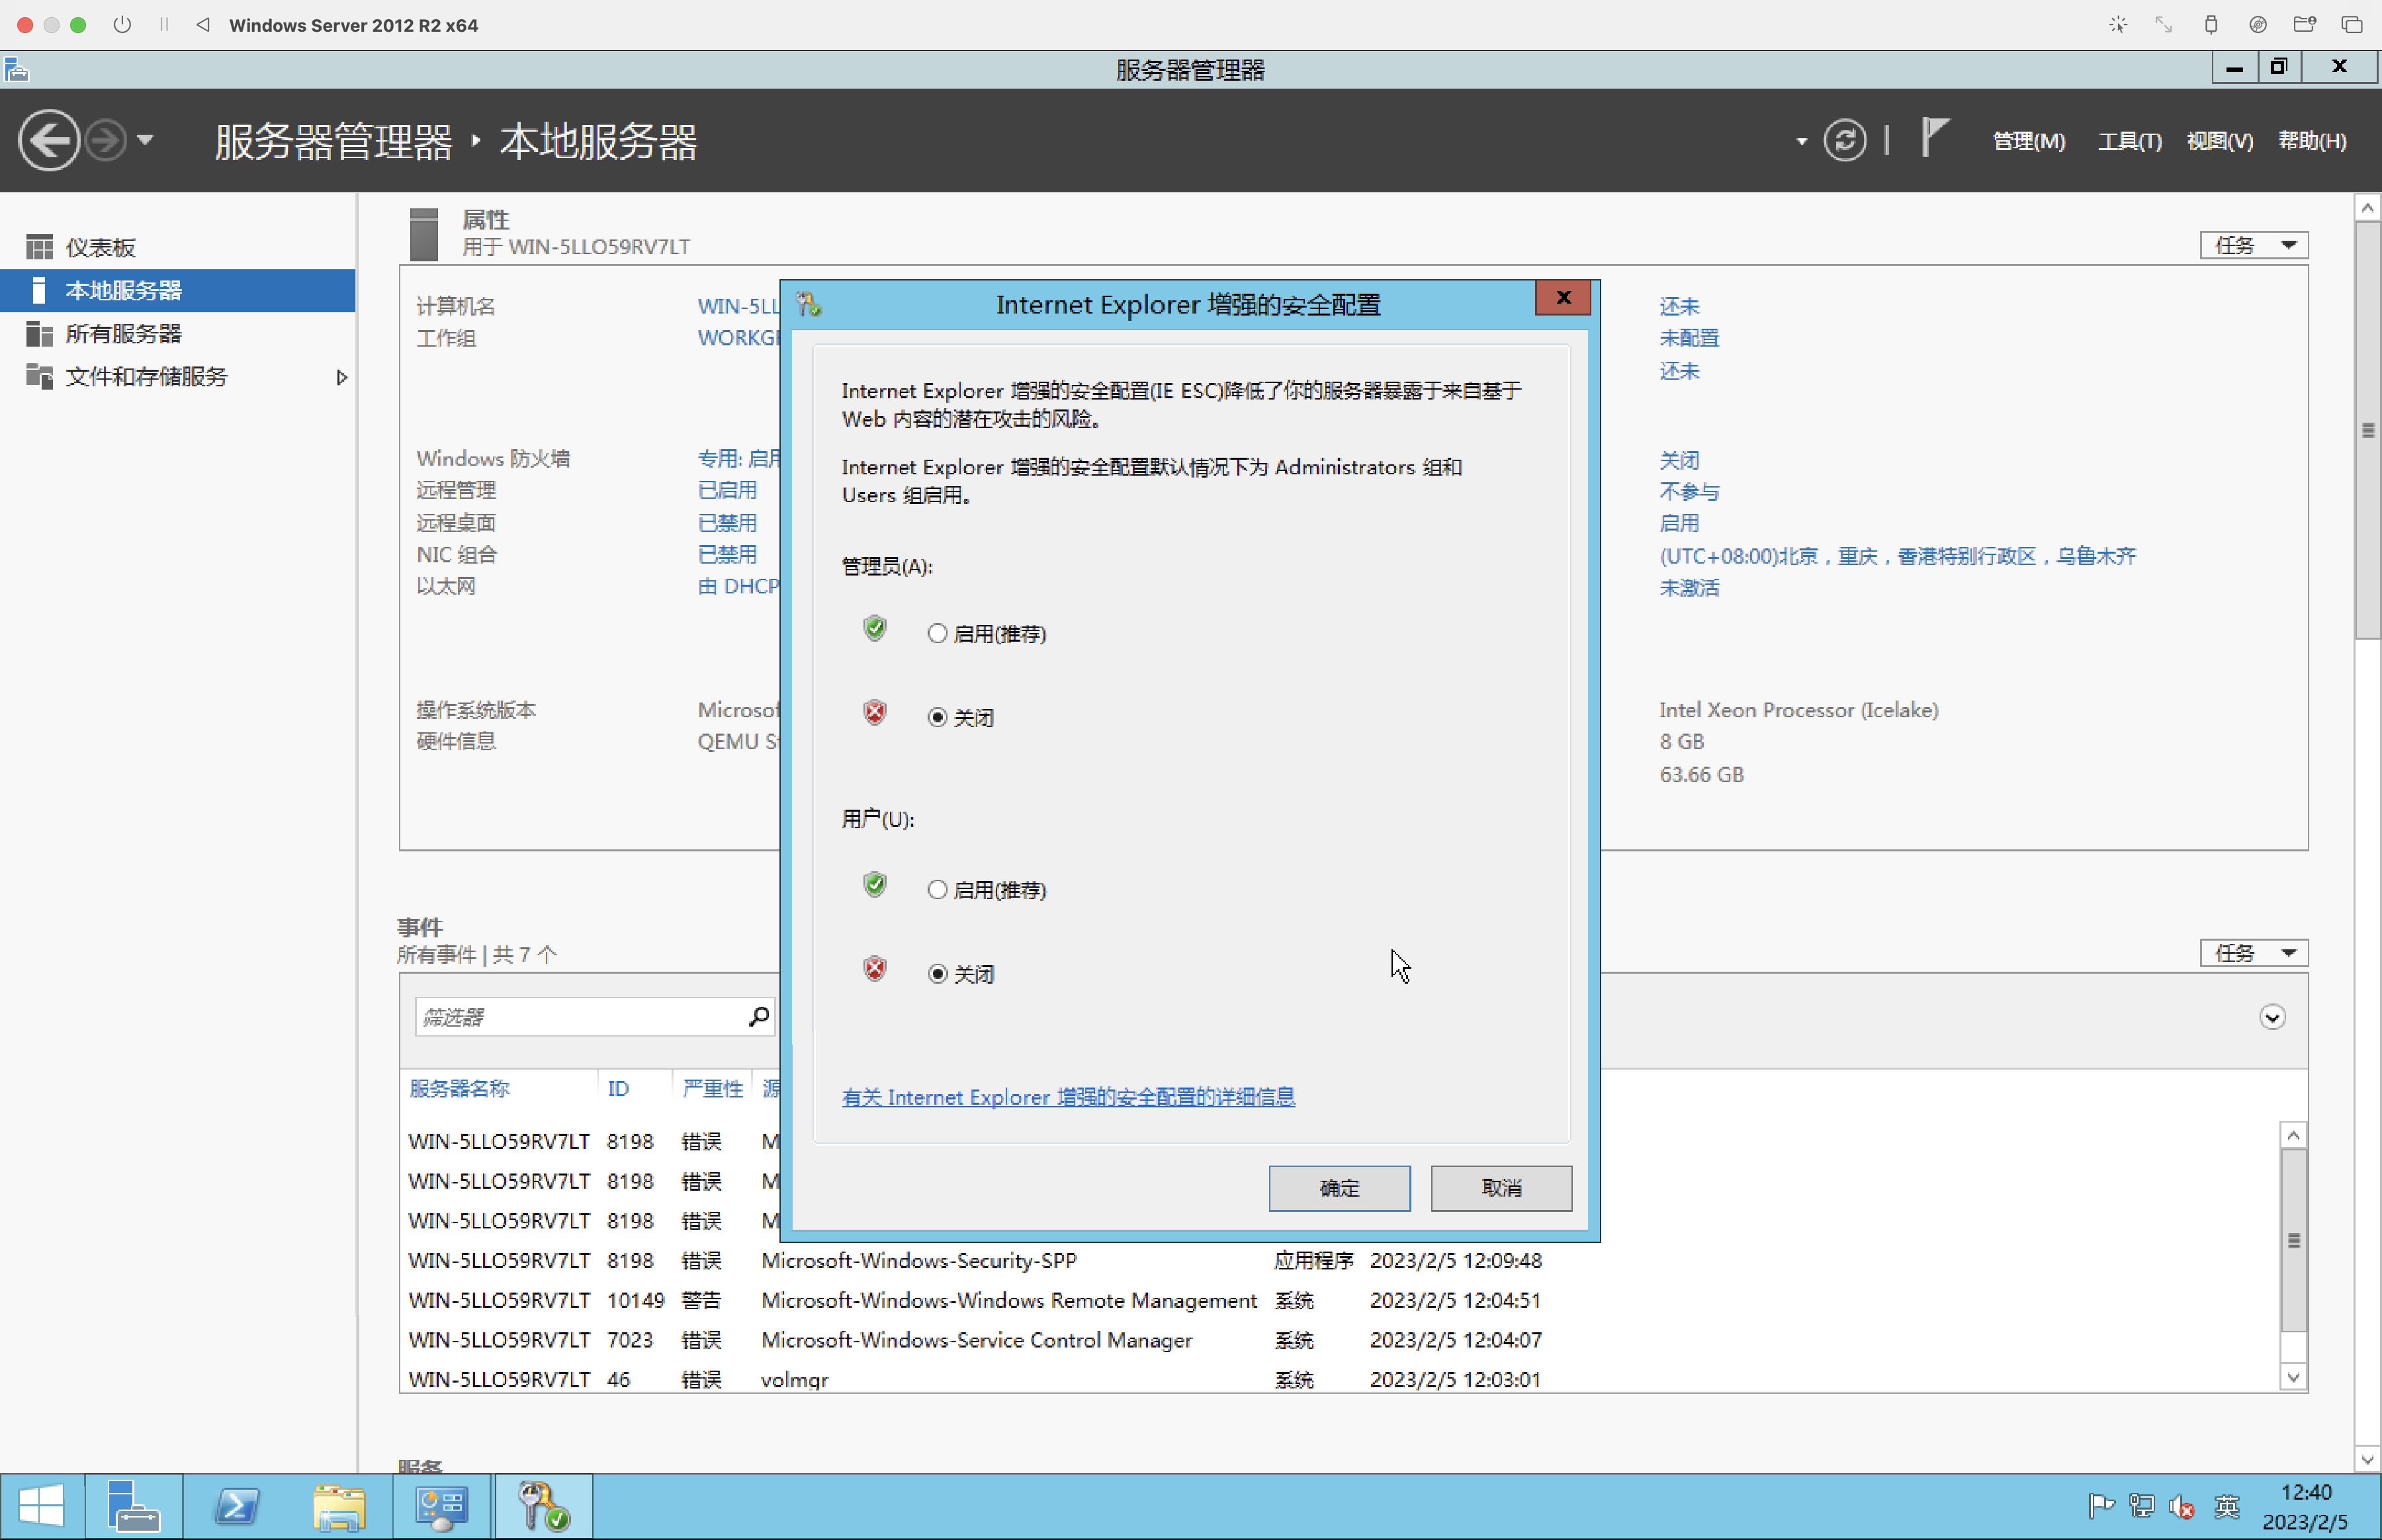Screen dimensions: 2382x1540
Task: Click the 仪表板 grid icon
Action: point(39,247)
